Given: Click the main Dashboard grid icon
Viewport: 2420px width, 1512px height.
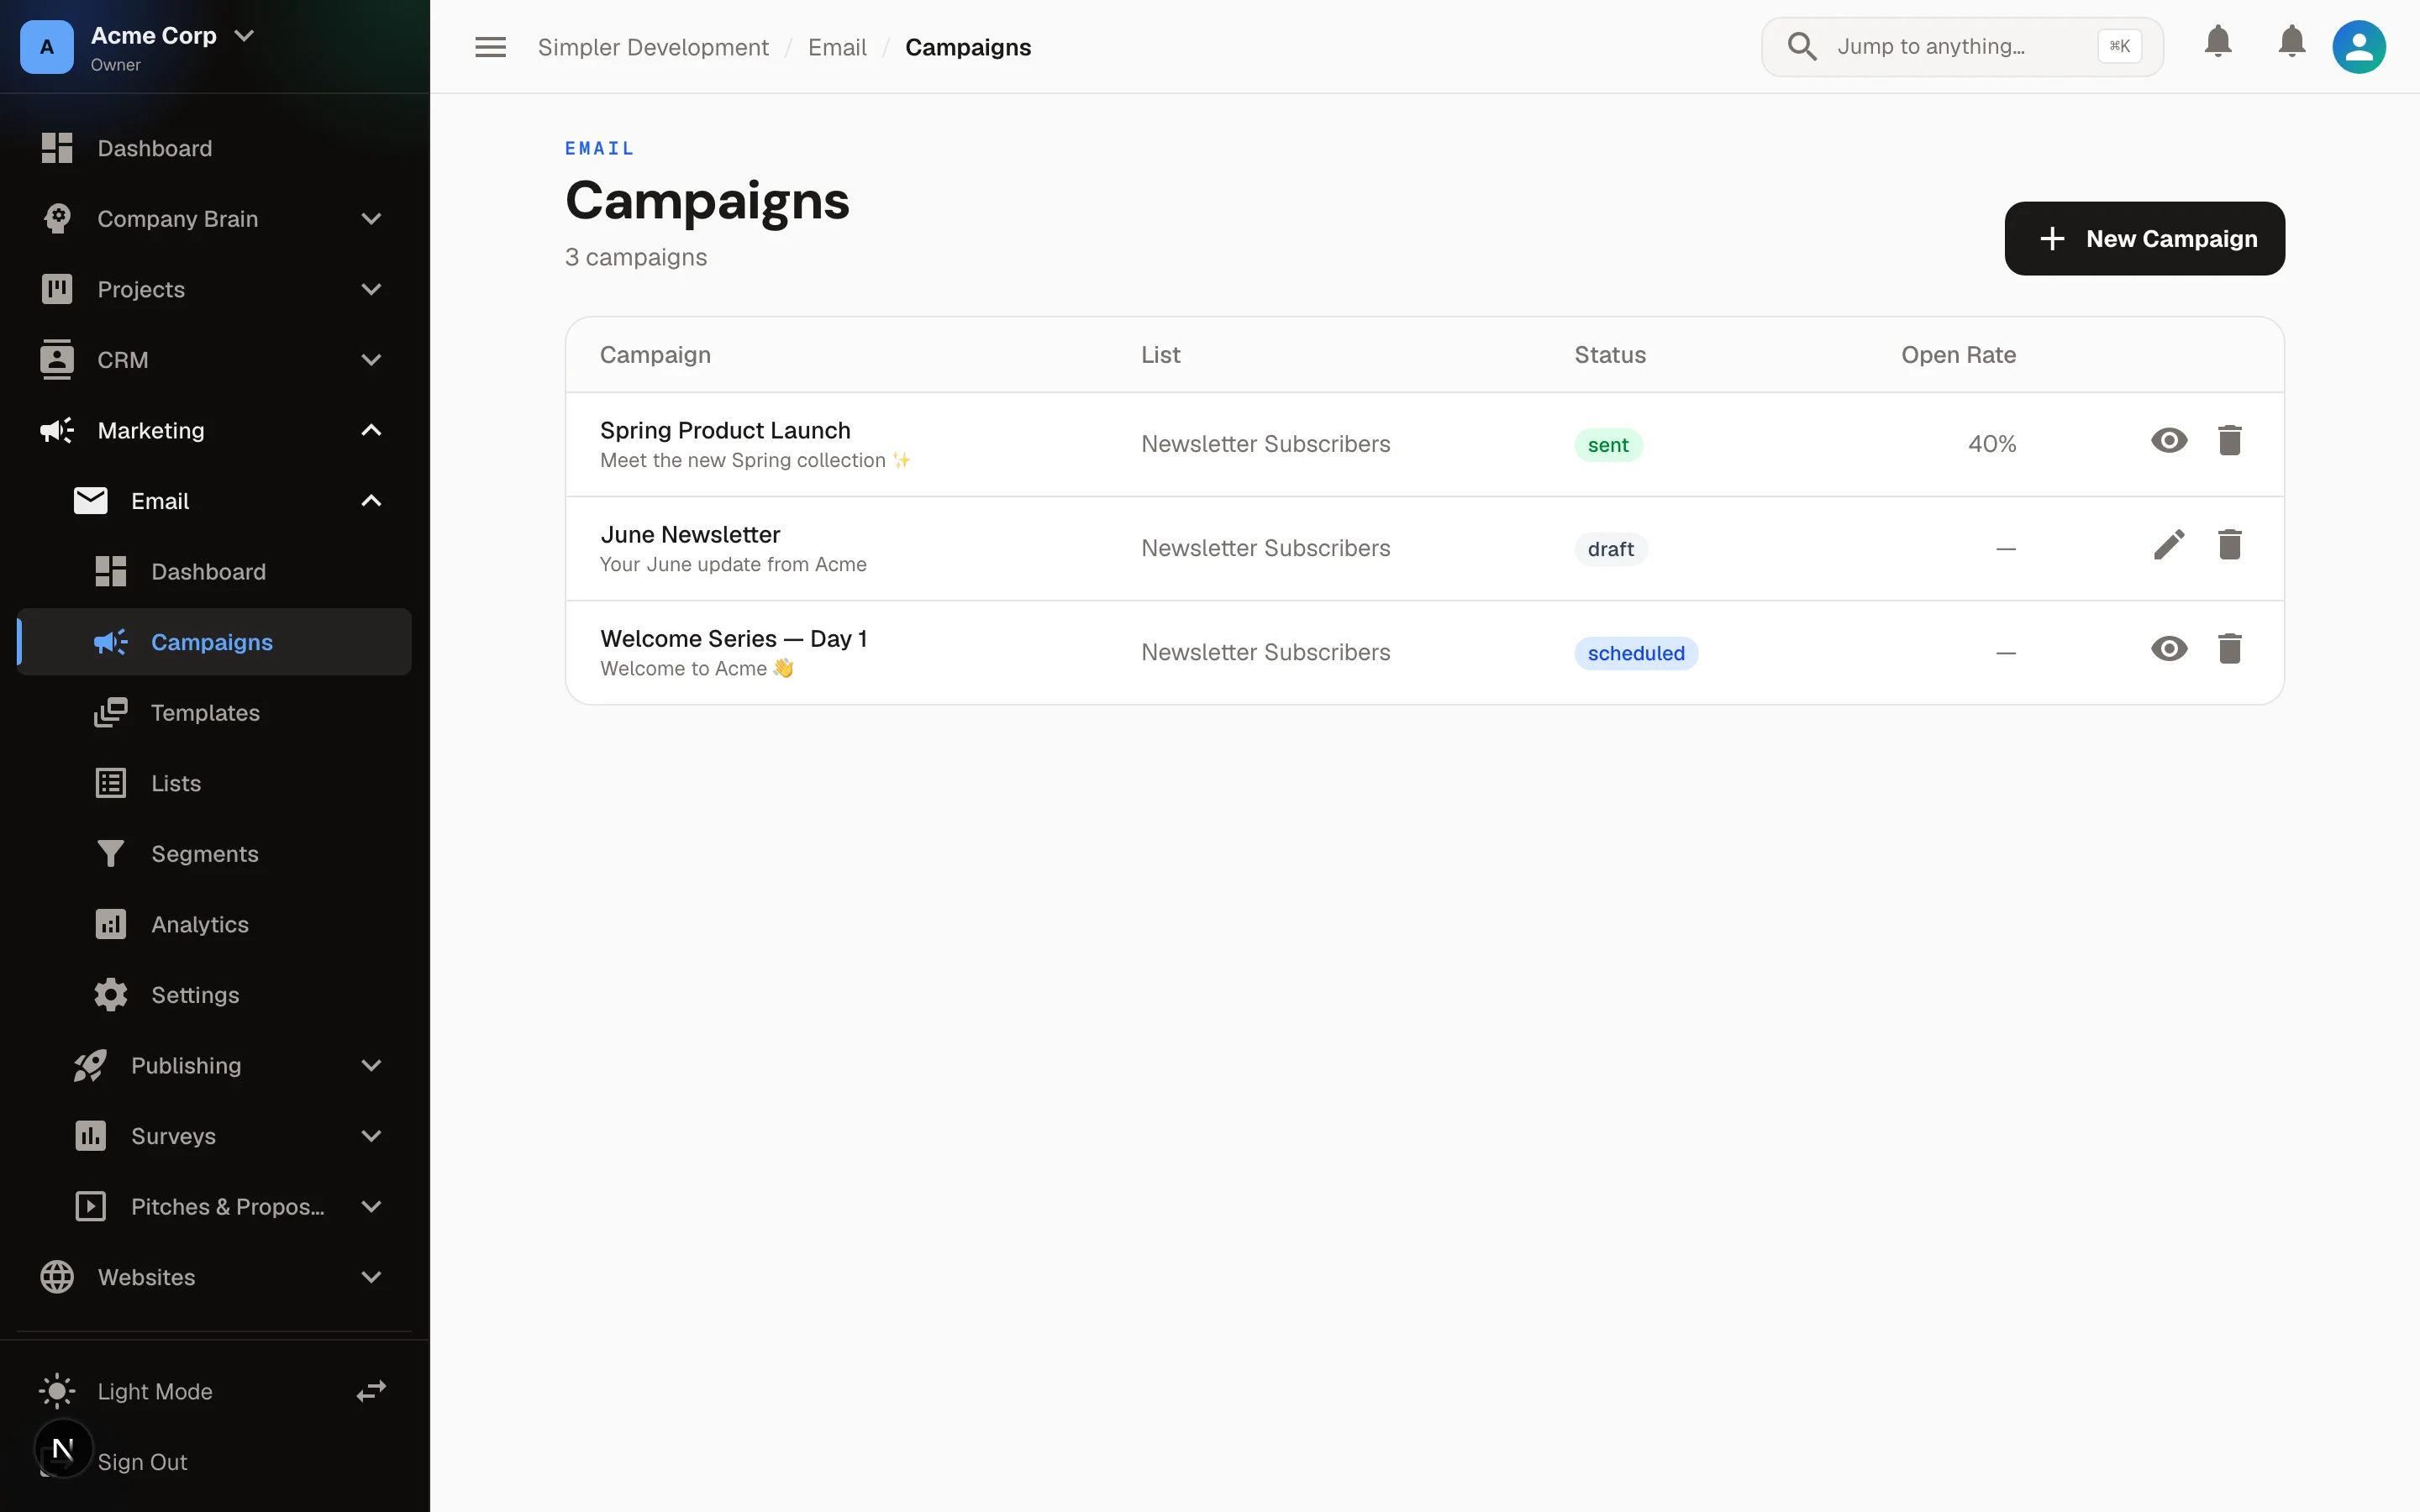Looking at the screenshot, I should (x=57, y=148).
